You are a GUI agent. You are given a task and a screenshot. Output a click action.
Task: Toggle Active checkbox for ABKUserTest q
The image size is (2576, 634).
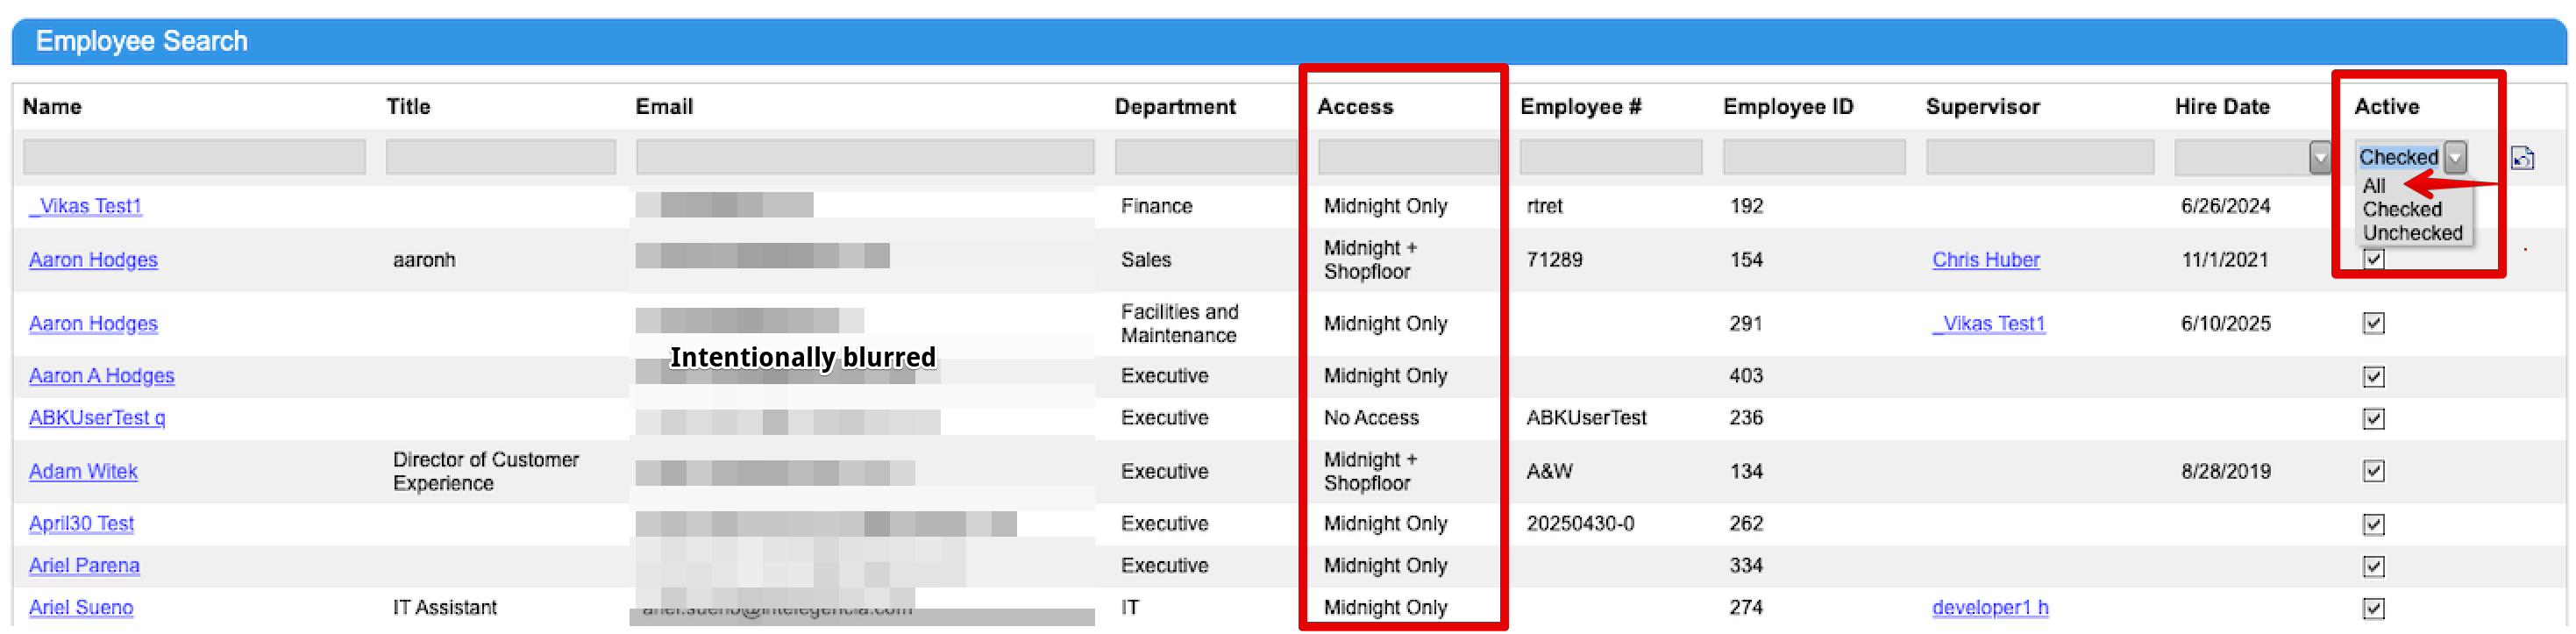click(x=2374, y=419)
